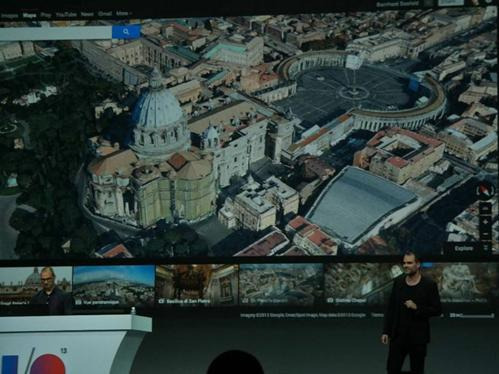Click the Explore label
499x374 pixels.
click(464, 248)
